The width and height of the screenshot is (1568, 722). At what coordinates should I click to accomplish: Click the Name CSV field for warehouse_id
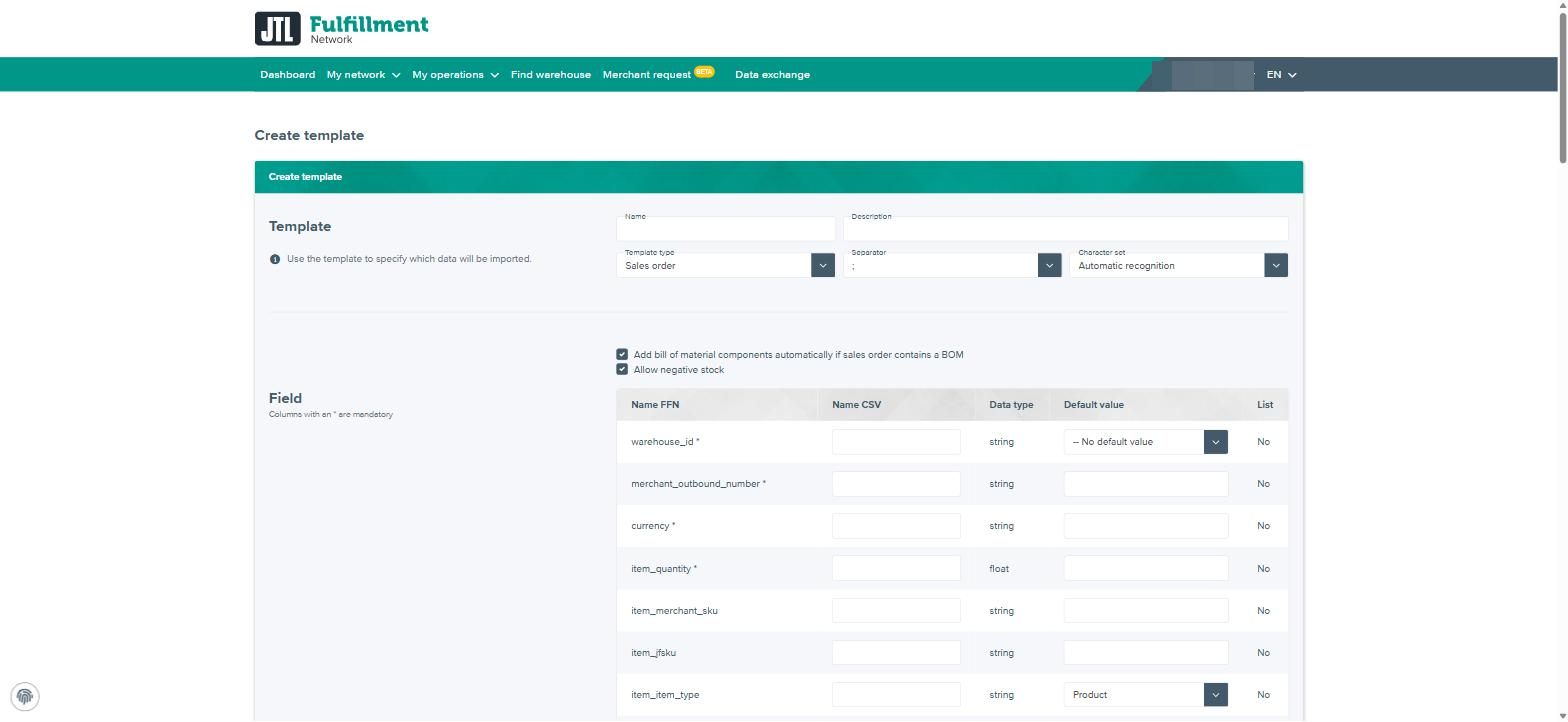point(896,442)
